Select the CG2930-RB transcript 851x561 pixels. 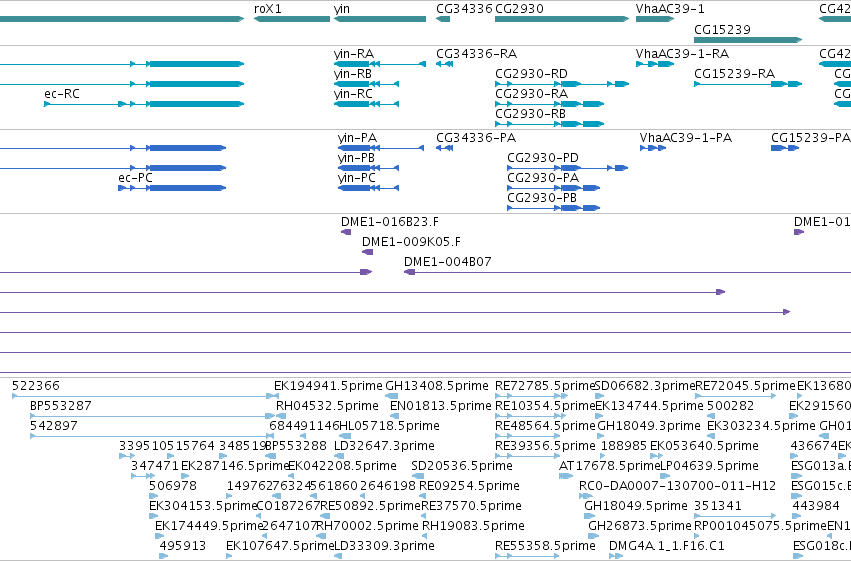(549, 124)
